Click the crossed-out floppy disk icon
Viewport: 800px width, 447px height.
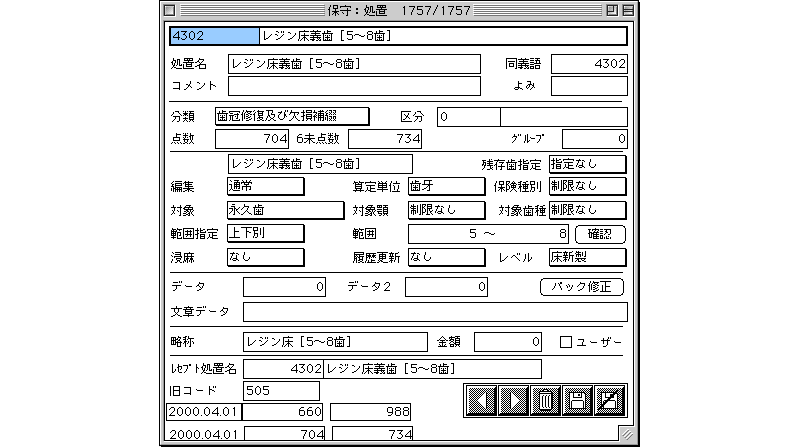pyautogui.click(x=608, y=400)
